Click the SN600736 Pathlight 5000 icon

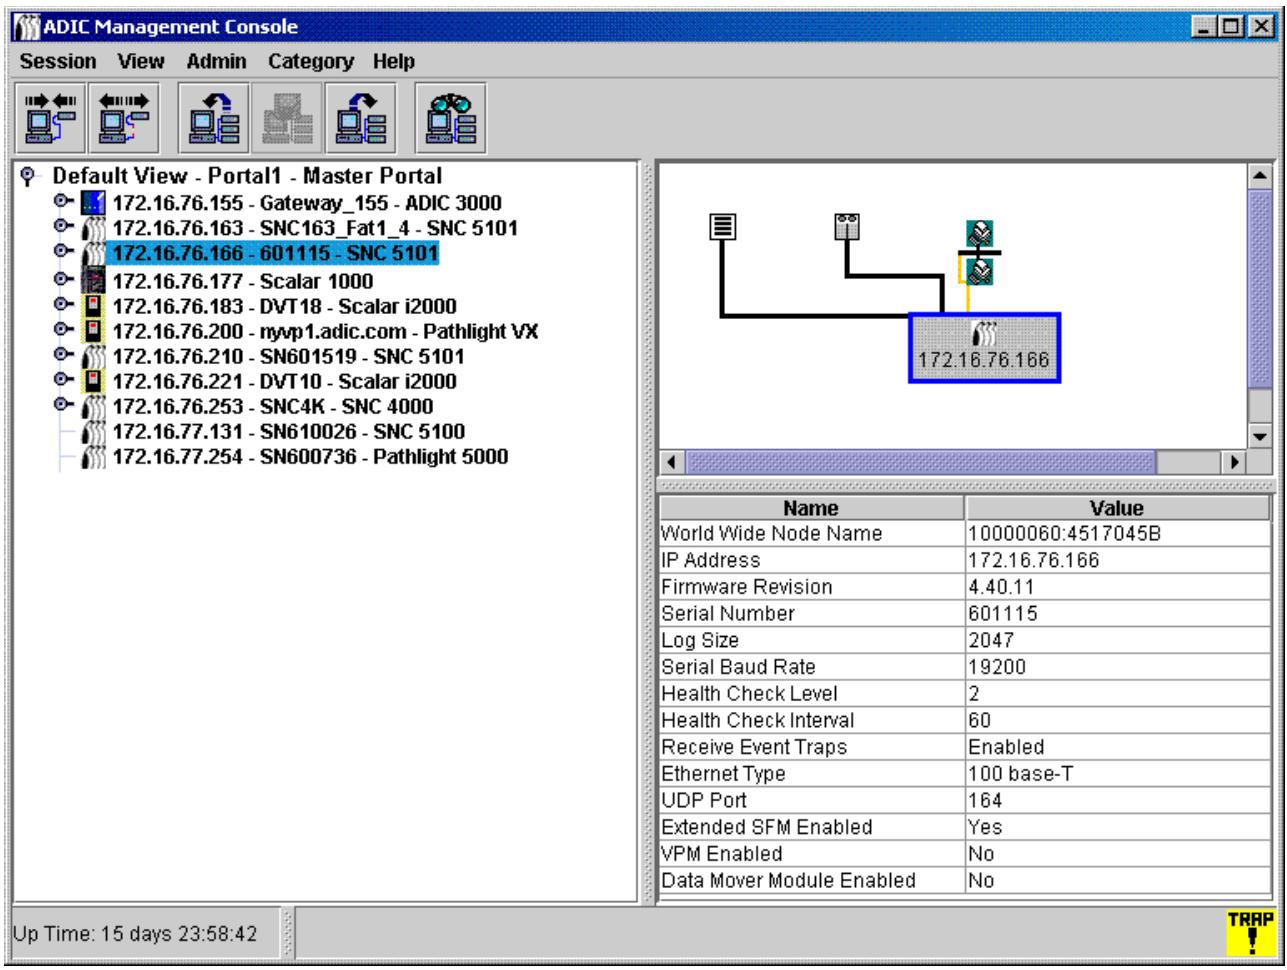92,457
